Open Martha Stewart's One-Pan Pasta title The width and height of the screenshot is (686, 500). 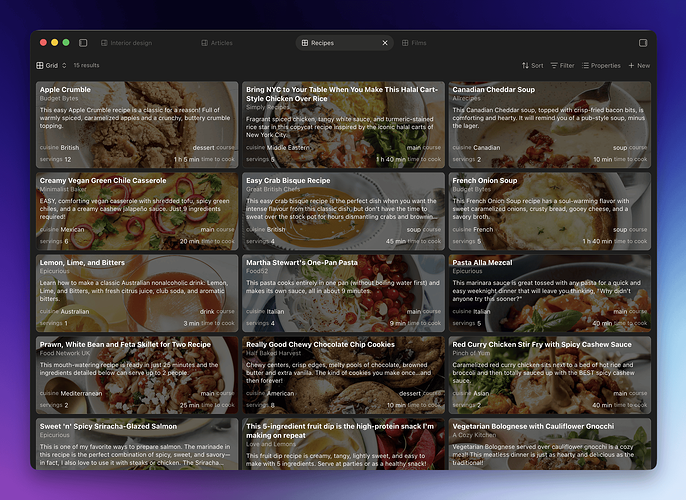point(301,263)
